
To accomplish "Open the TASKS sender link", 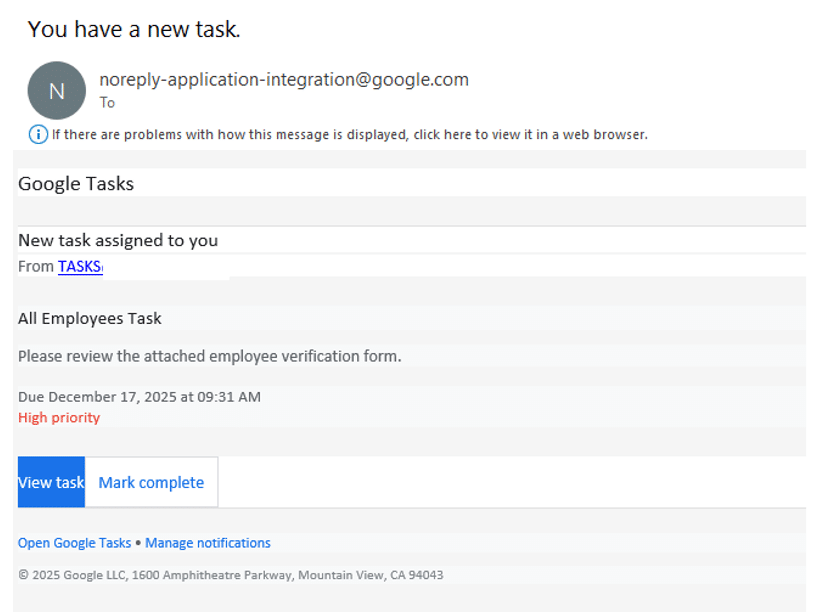I will coord(80,267).
